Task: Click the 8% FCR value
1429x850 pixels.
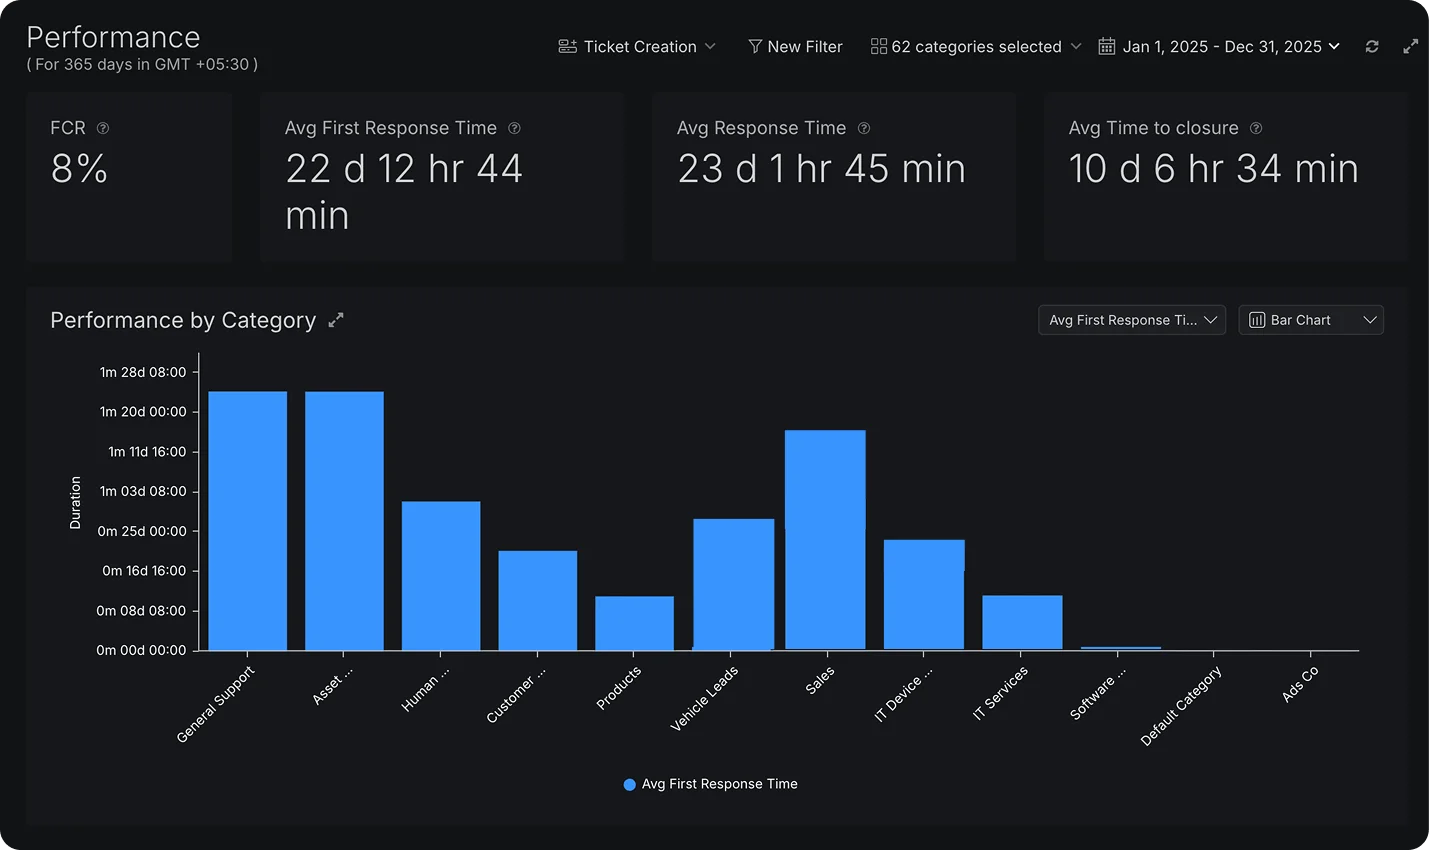Action: pyautogui.click(x=79, y=168)
